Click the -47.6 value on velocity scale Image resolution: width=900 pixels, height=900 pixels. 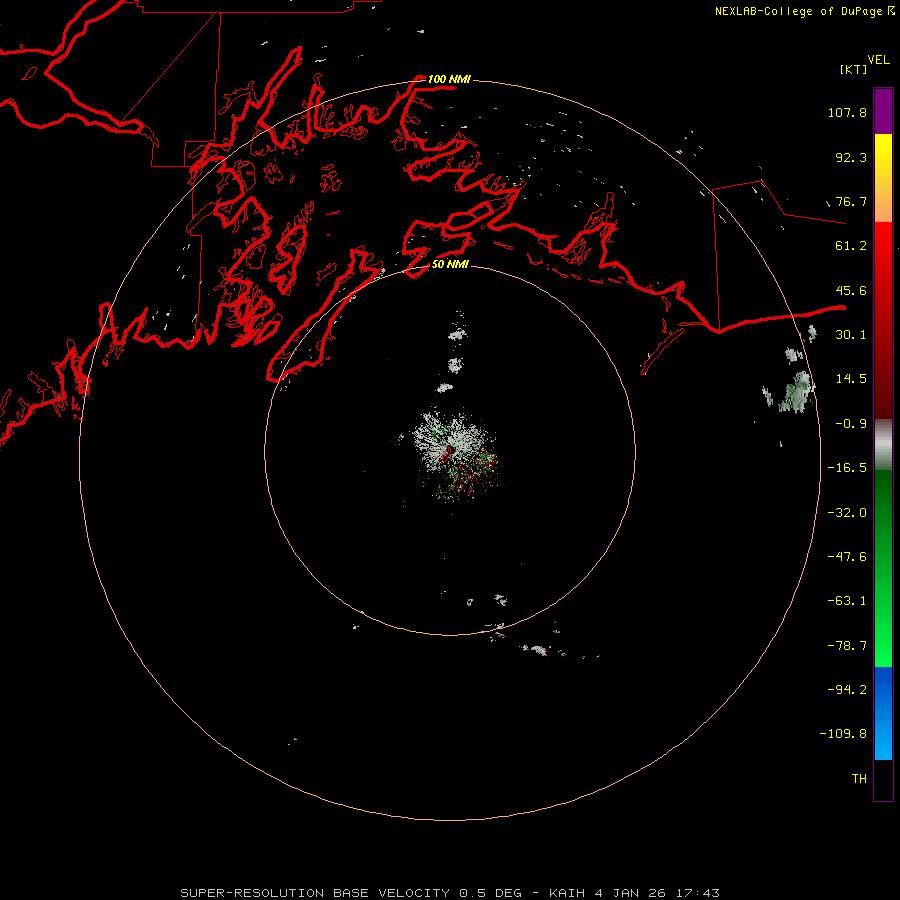847,557
